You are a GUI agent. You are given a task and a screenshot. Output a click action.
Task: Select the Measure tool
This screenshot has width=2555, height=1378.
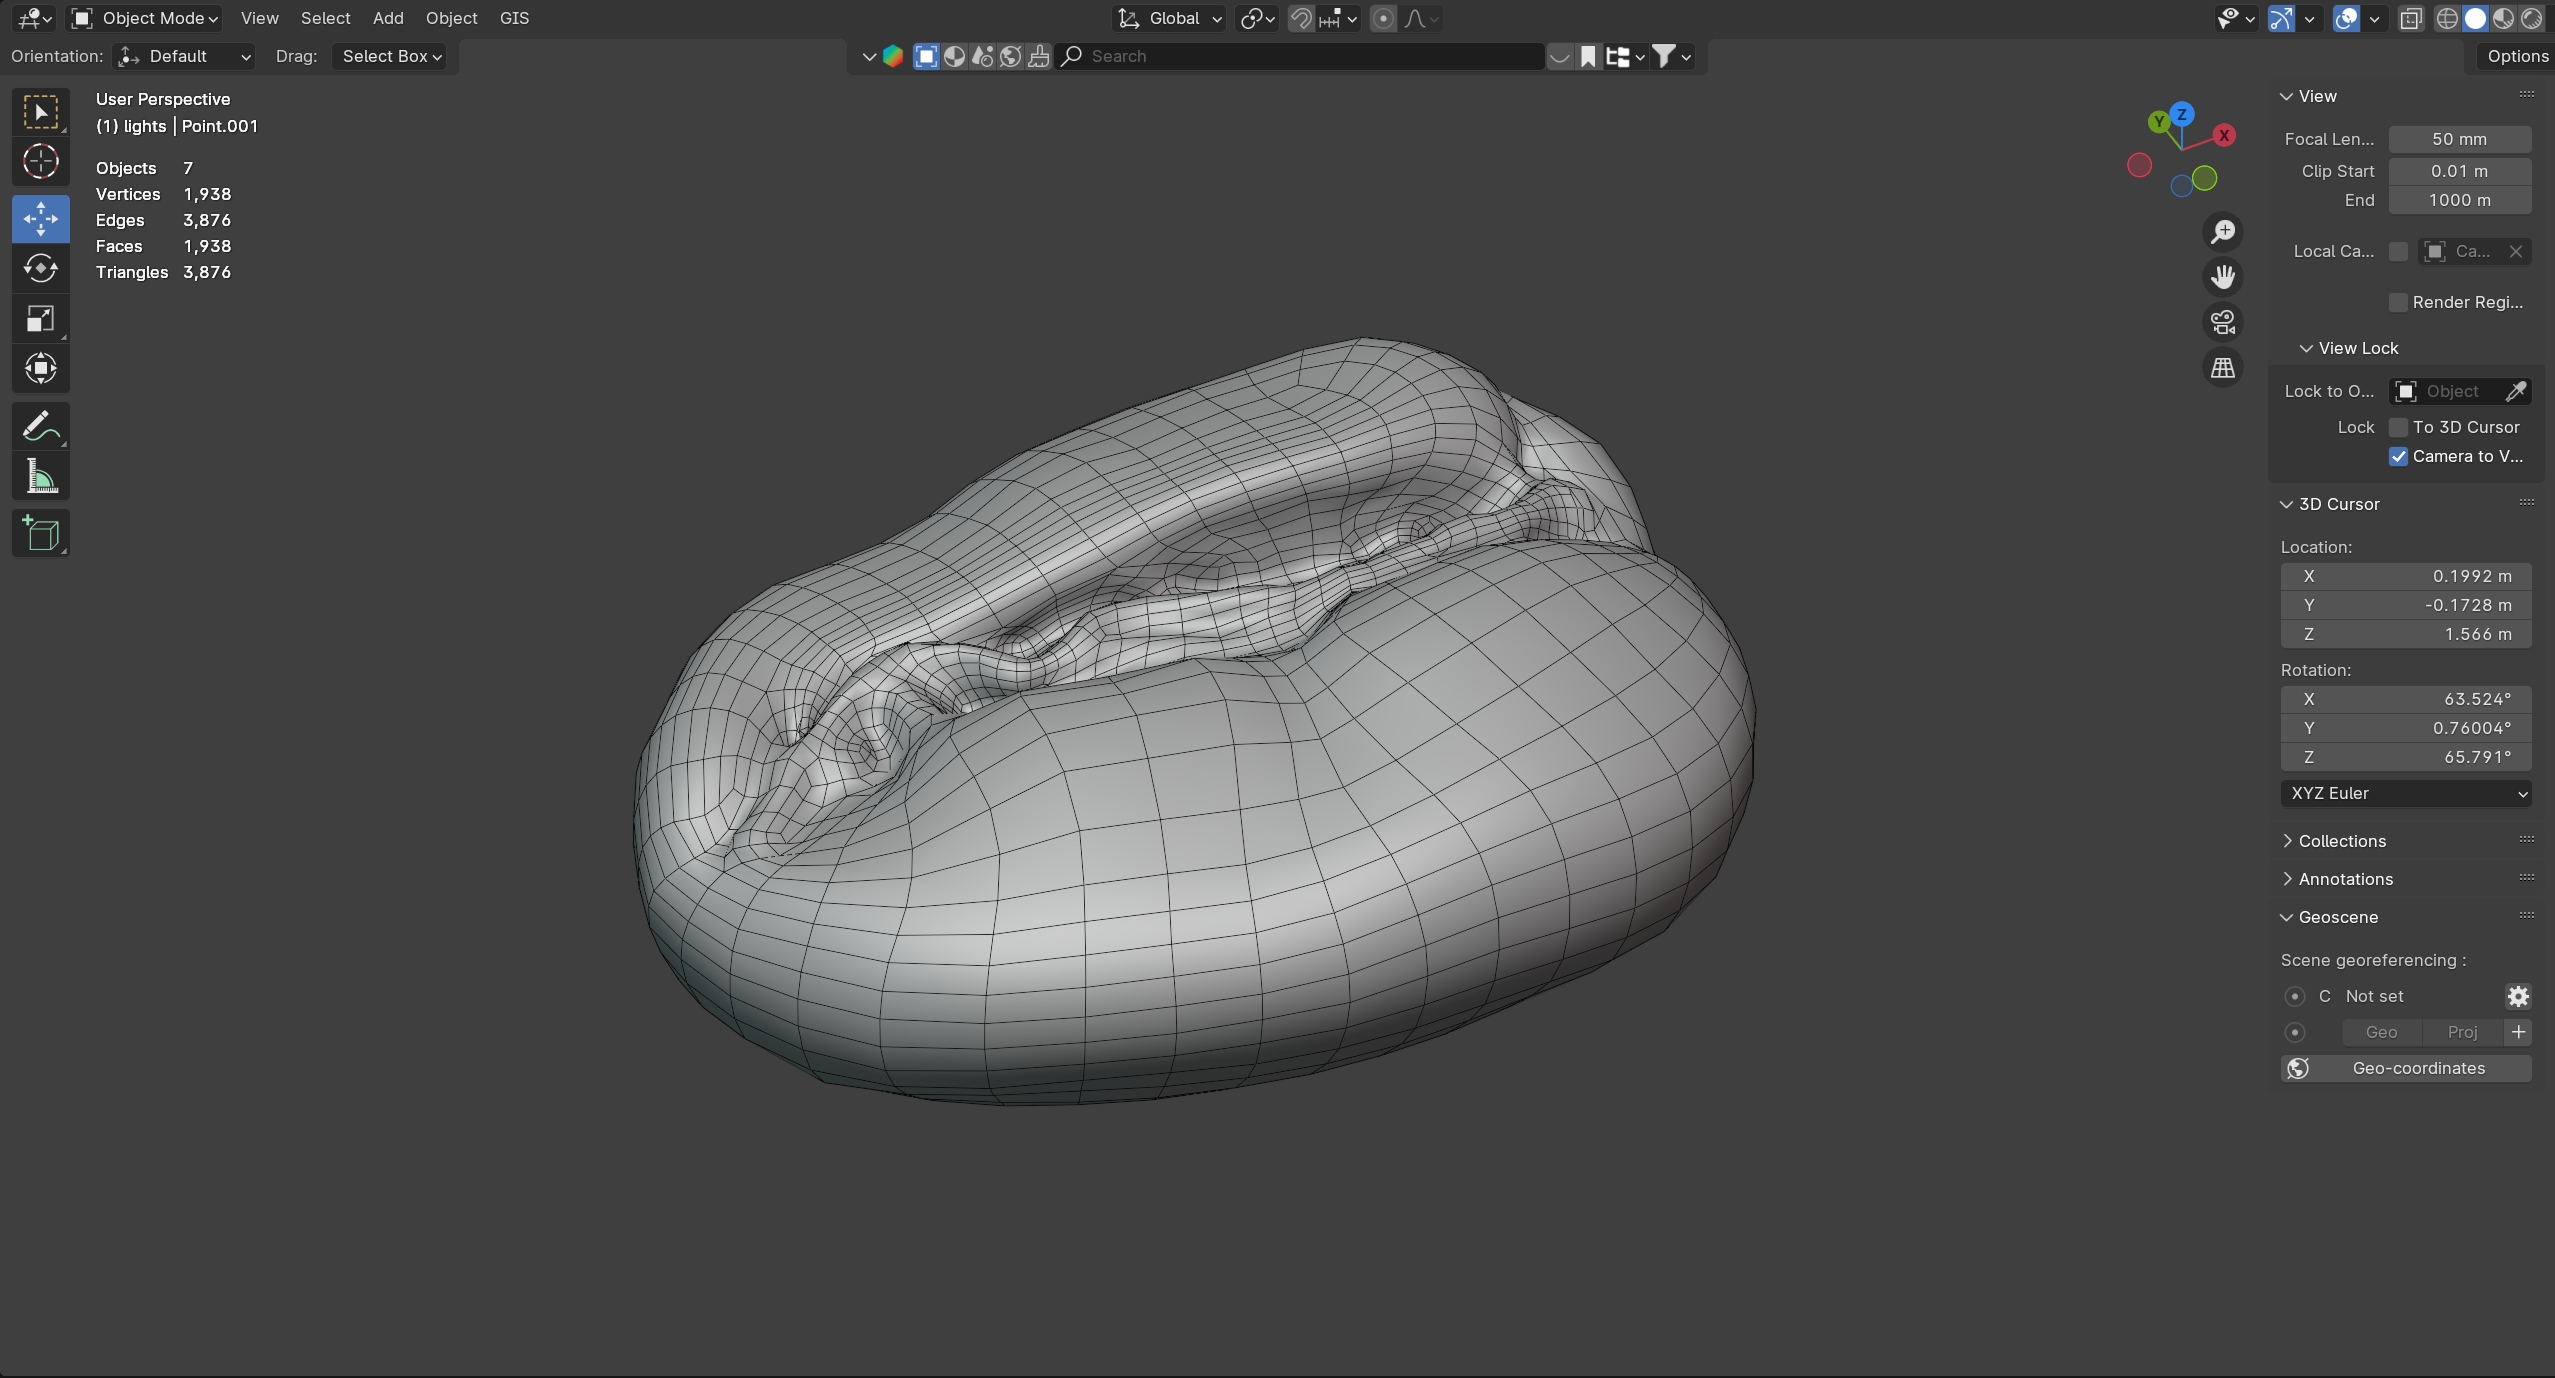(x=40, y=477)
